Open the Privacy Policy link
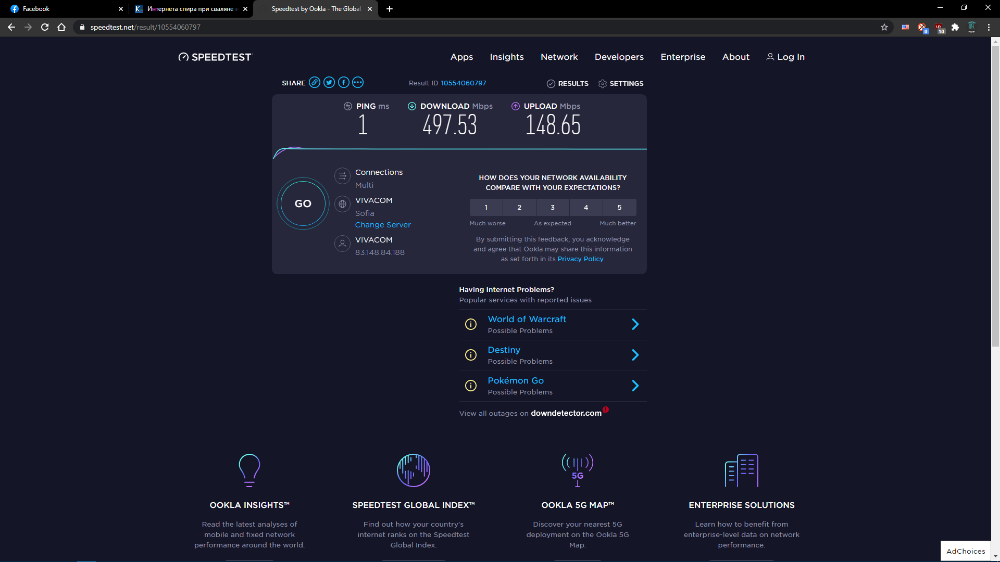1000x562 pixels. 580,259
